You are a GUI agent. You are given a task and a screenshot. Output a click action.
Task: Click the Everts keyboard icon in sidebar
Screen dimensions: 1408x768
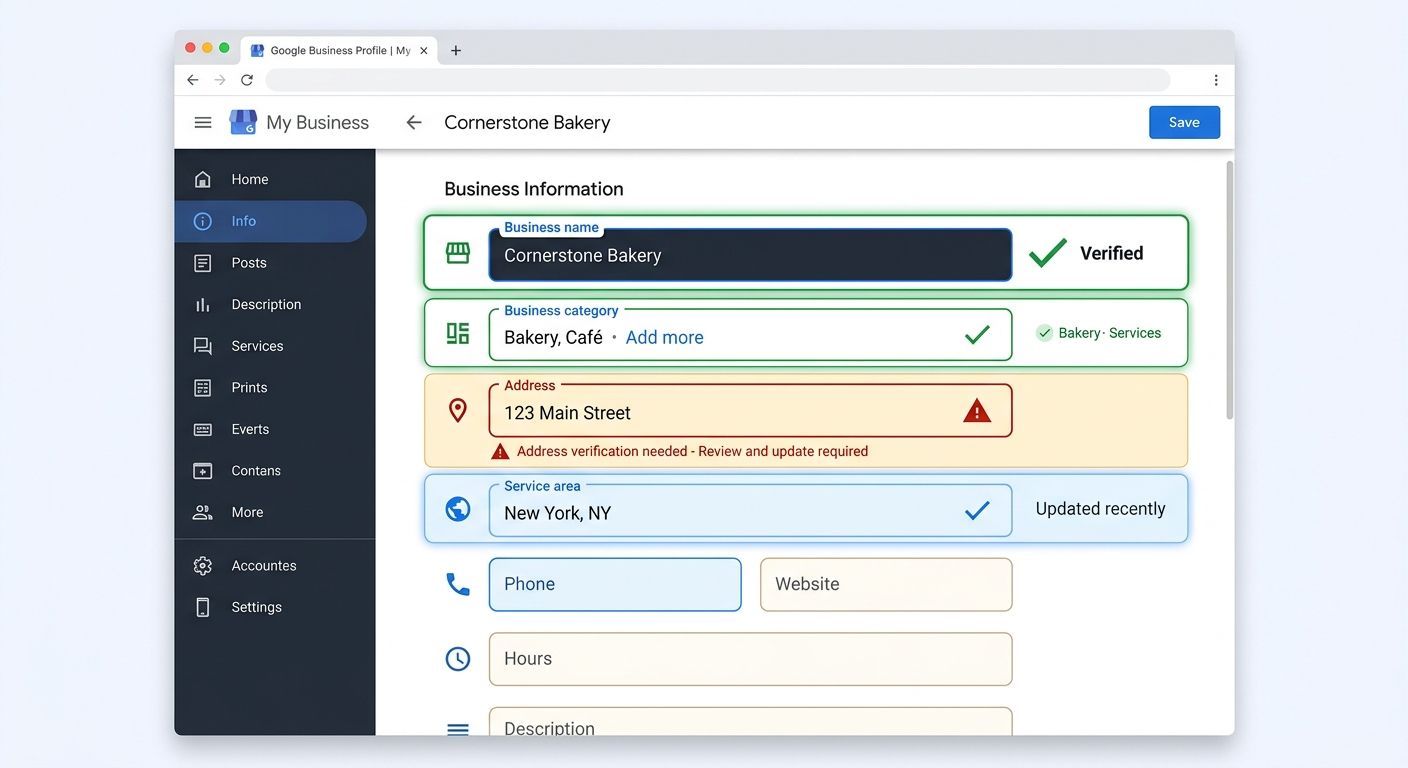coord(203,429)
